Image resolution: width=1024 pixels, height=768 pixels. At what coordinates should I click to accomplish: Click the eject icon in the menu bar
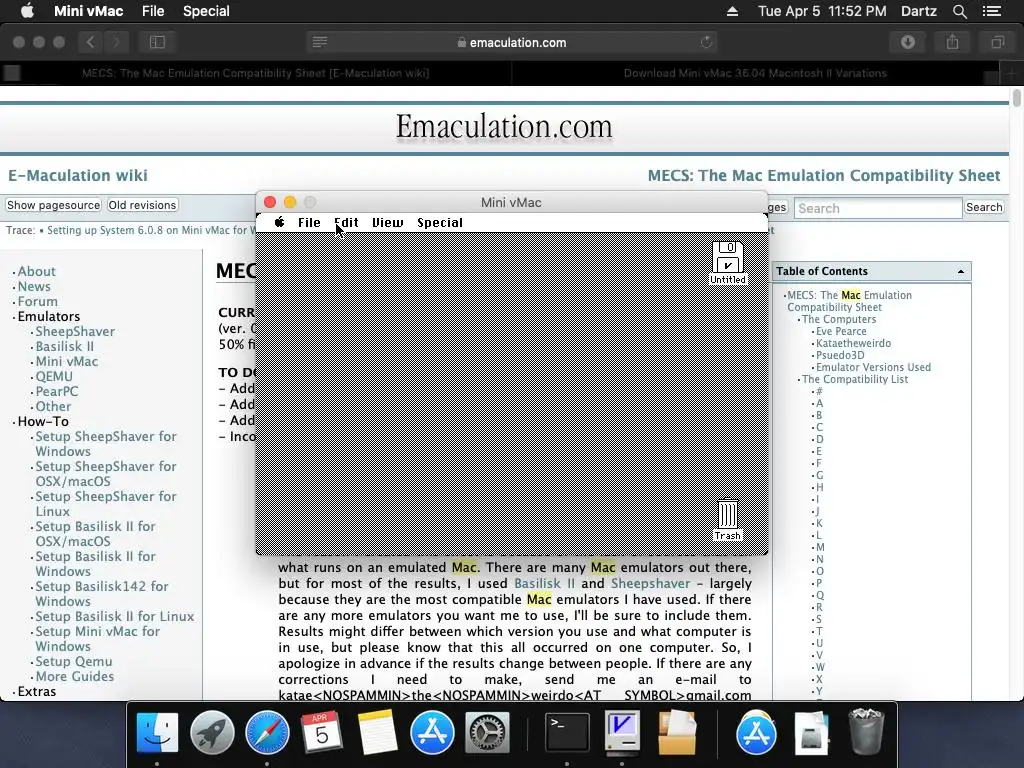click(x=732, y=11)
